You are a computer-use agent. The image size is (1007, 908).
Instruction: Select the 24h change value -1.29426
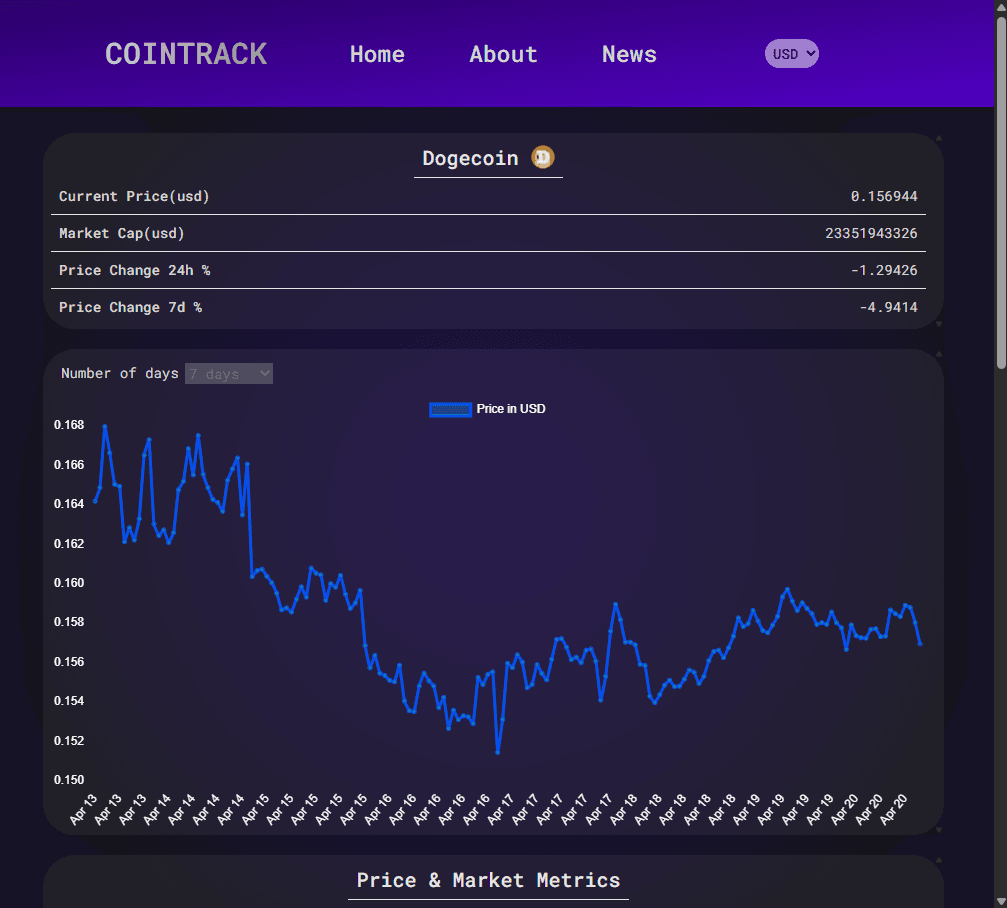(884, 270)
